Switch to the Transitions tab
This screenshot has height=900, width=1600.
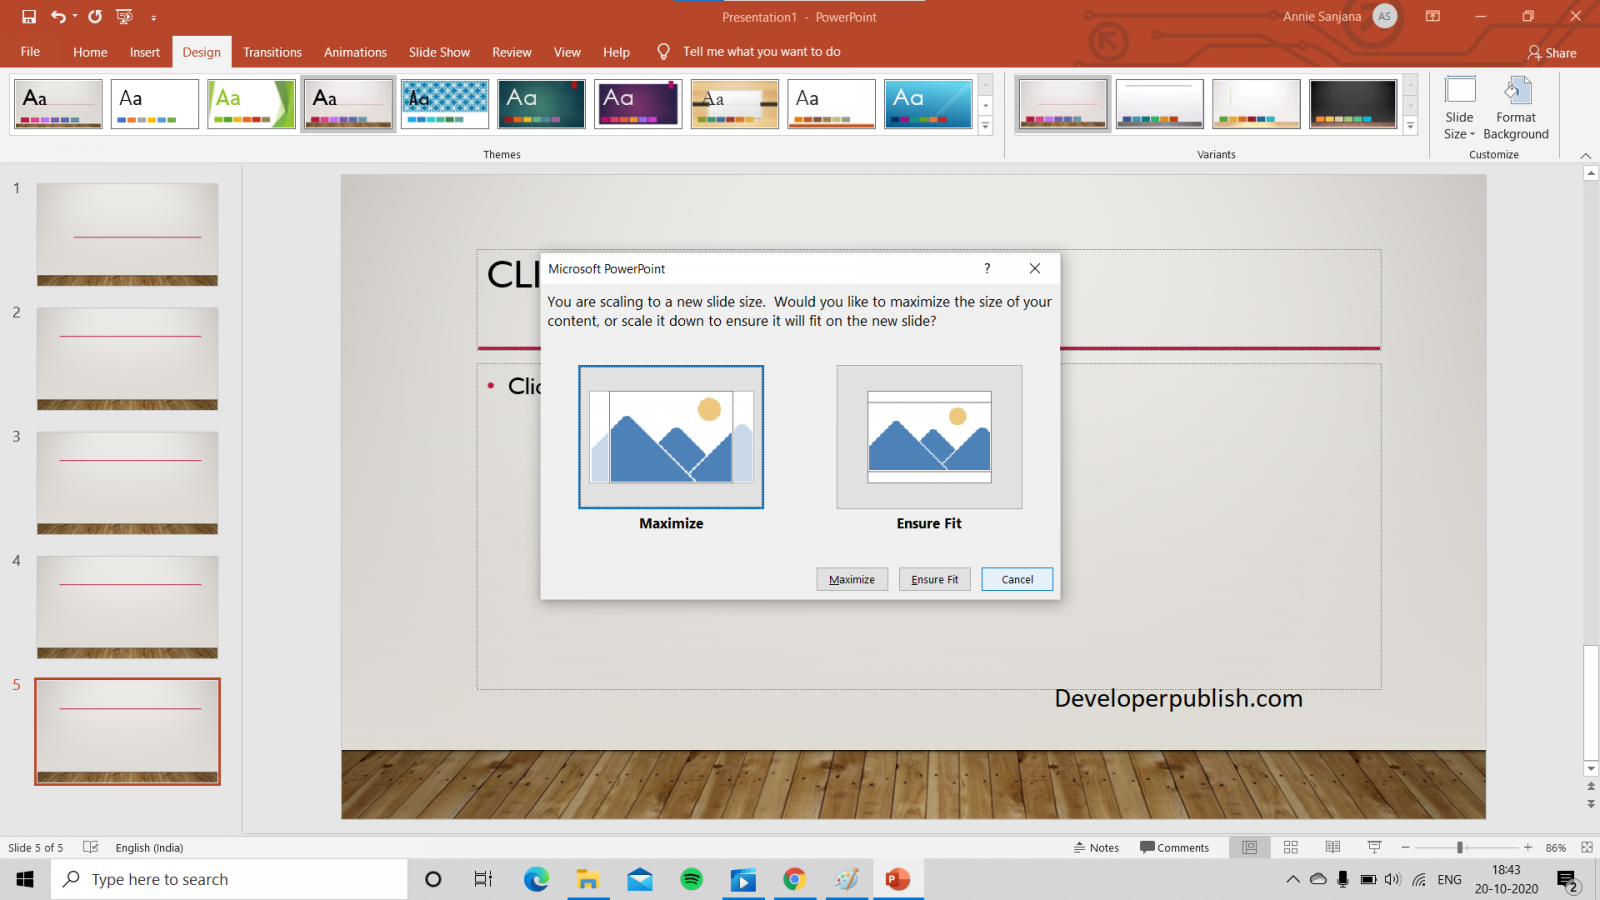click(x=272, y=51)
